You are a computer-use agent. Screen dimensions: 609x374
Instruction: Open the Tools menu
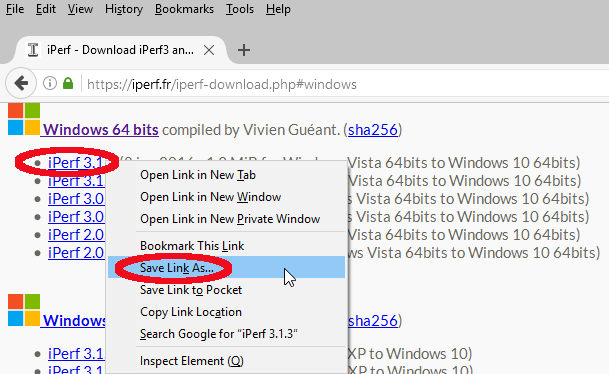(x=240, y=9)
